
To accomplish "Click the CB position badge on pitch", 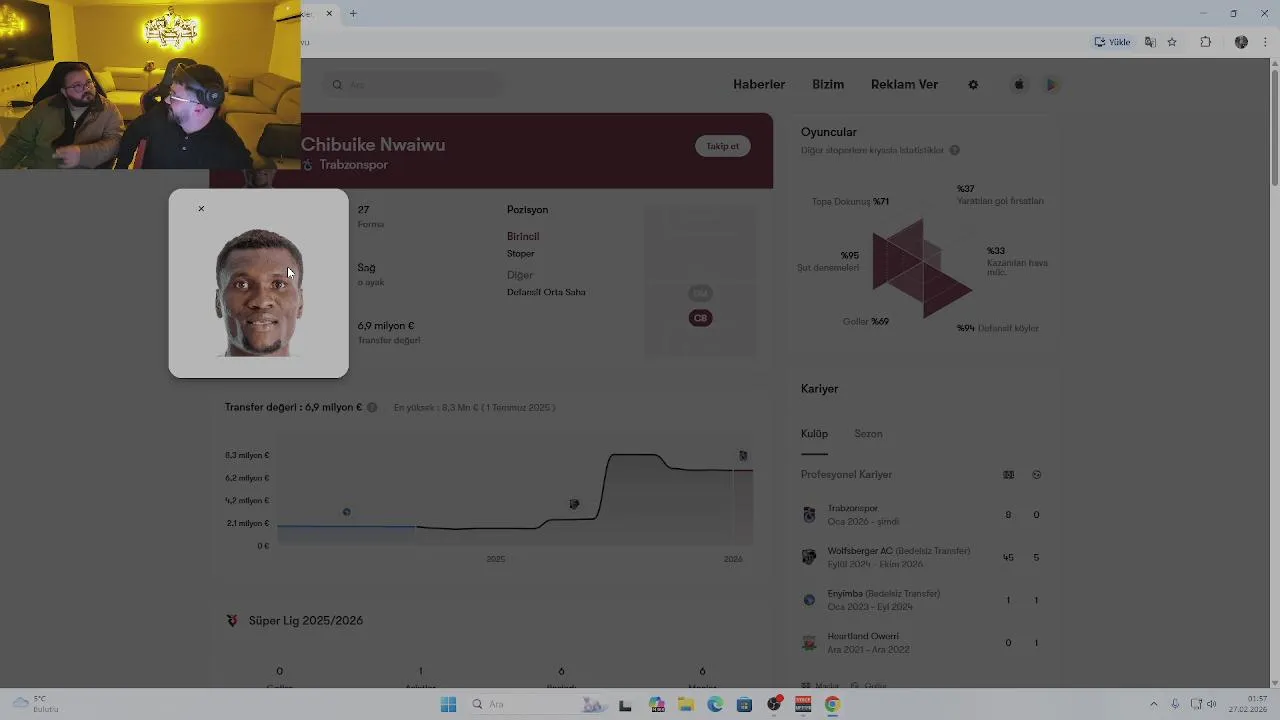I will coord(700,318).
